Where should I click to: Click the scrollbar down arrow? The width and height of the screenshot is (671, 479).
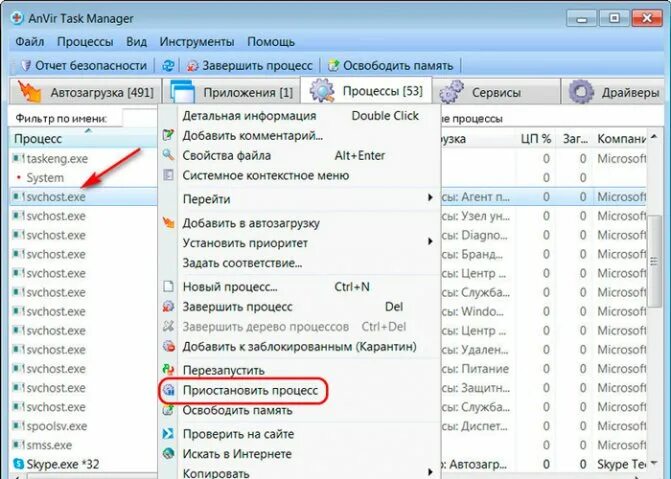tap(654, 463)
